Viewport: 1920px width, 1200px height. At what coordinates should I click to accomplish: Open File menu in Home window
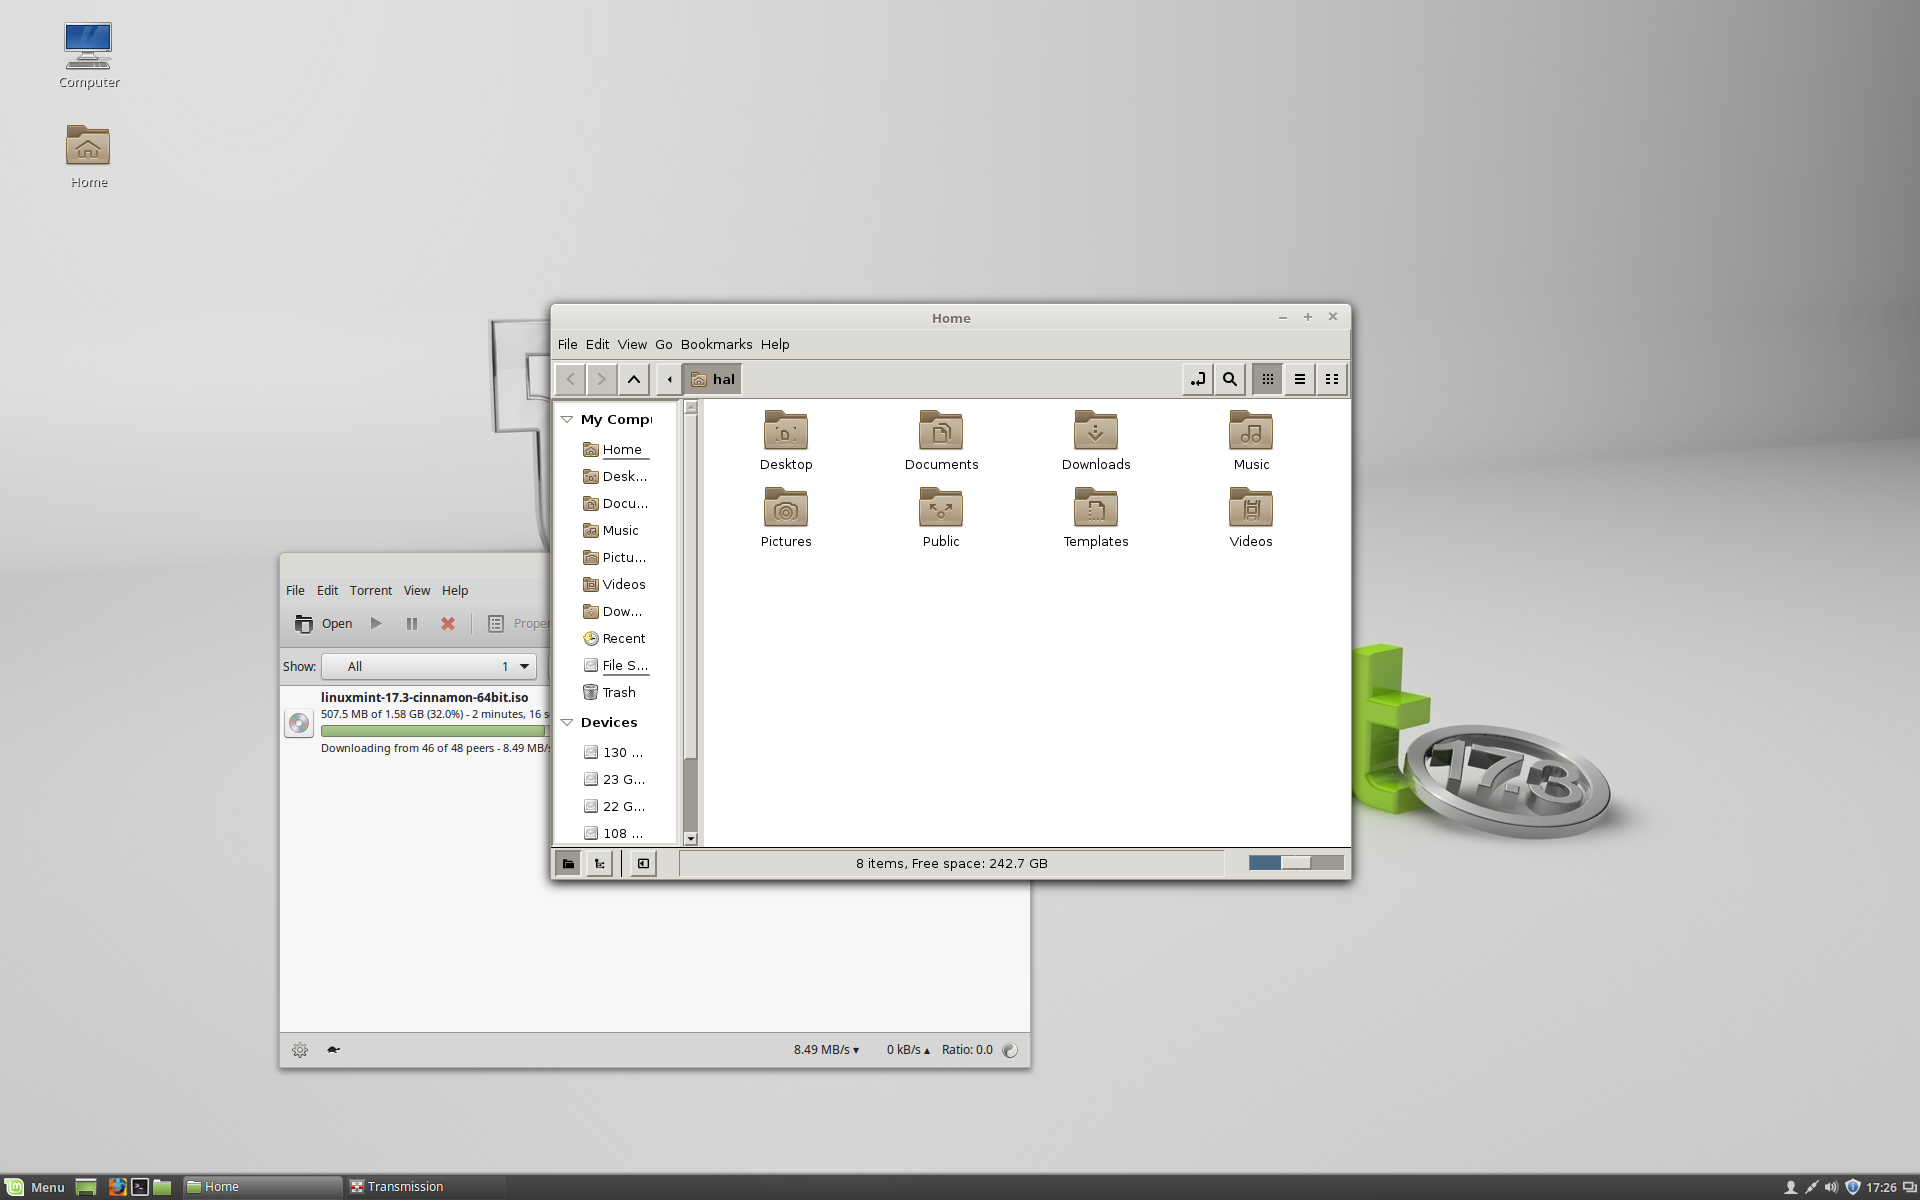(x=567, y=344)
